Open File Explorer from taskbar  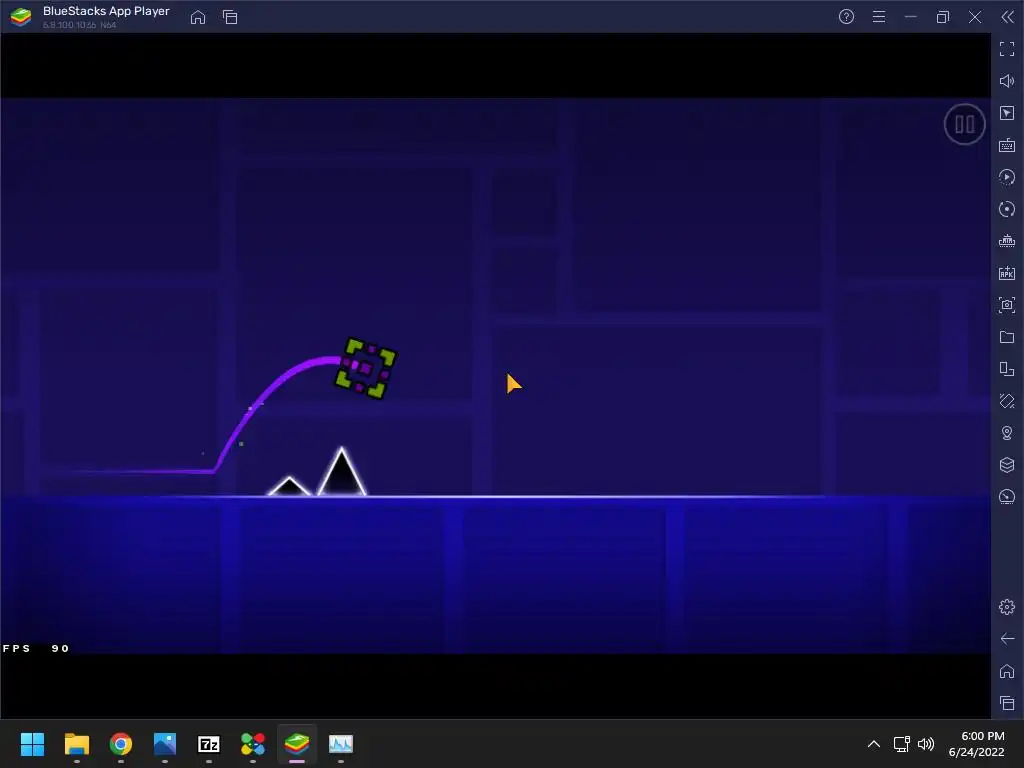[x=76, y=744]
